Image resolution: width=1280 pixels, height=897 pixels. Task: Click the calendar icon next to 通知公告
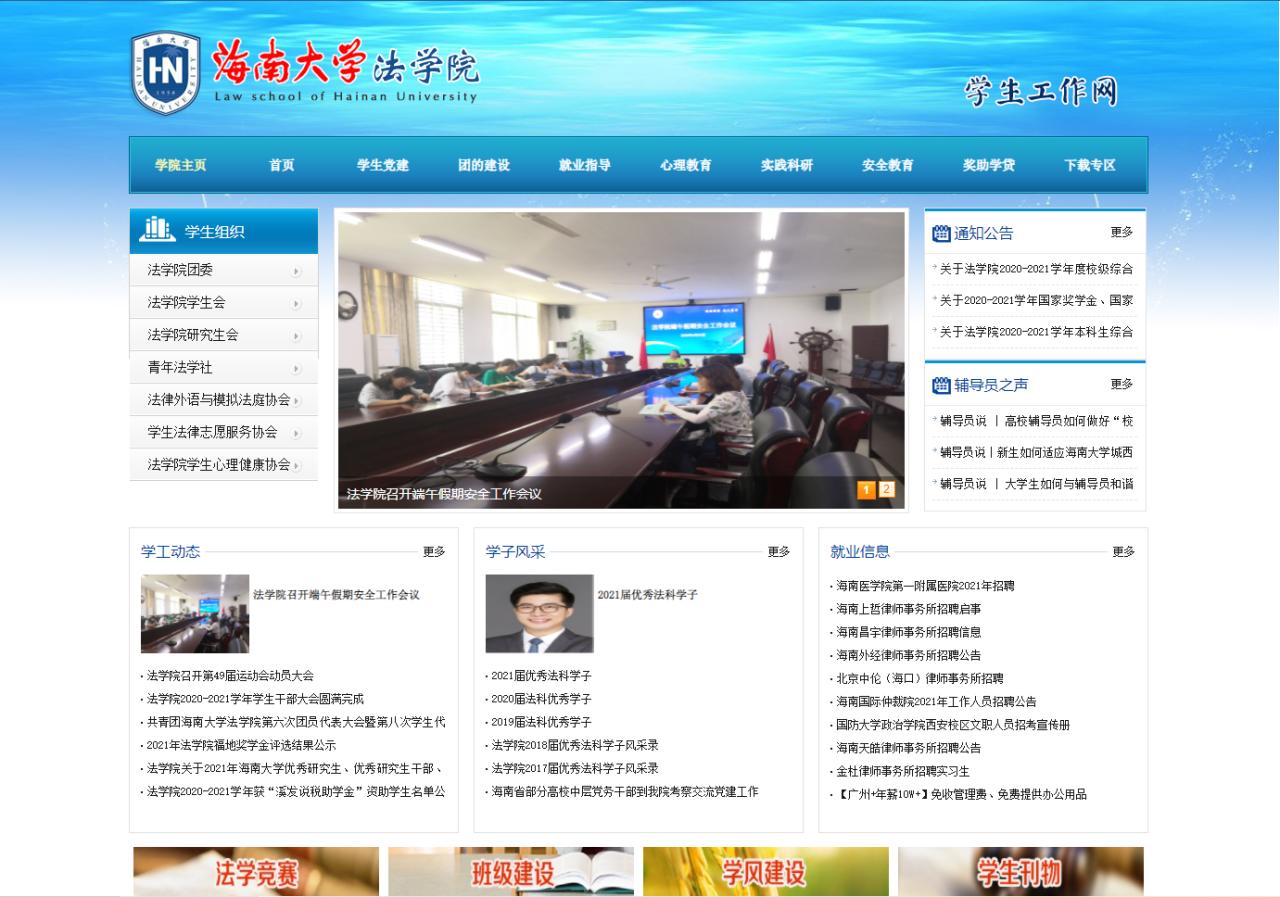(x=940, y=233)
